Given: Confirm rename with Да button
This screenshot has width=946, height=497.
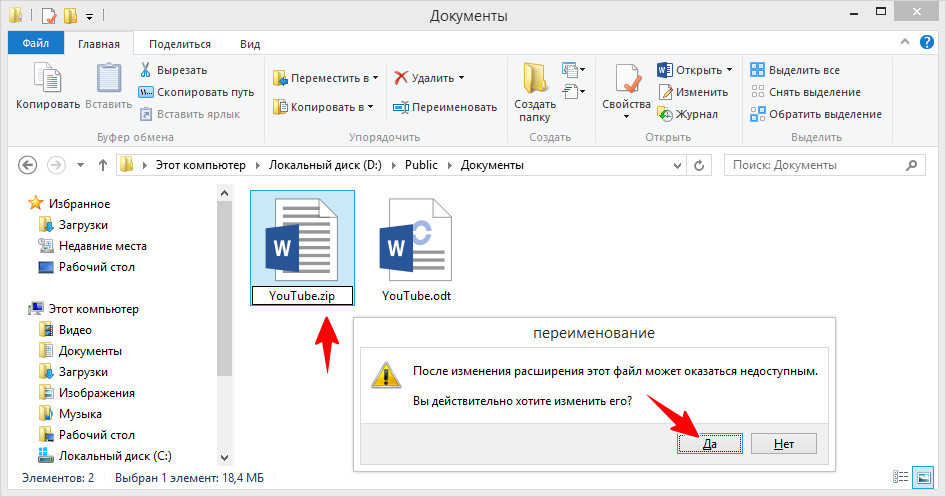Looking at the screenshot, I should click(710, 443).
